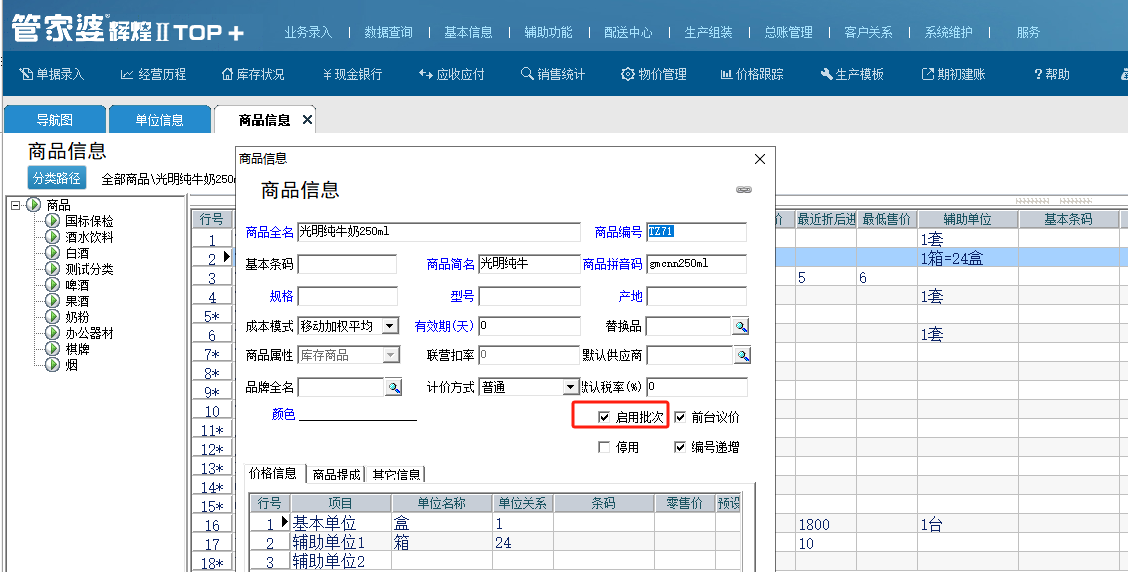Open 库存状况 in the toolbar
This screenshot has width=1128, height=572.
coord(253,74)
